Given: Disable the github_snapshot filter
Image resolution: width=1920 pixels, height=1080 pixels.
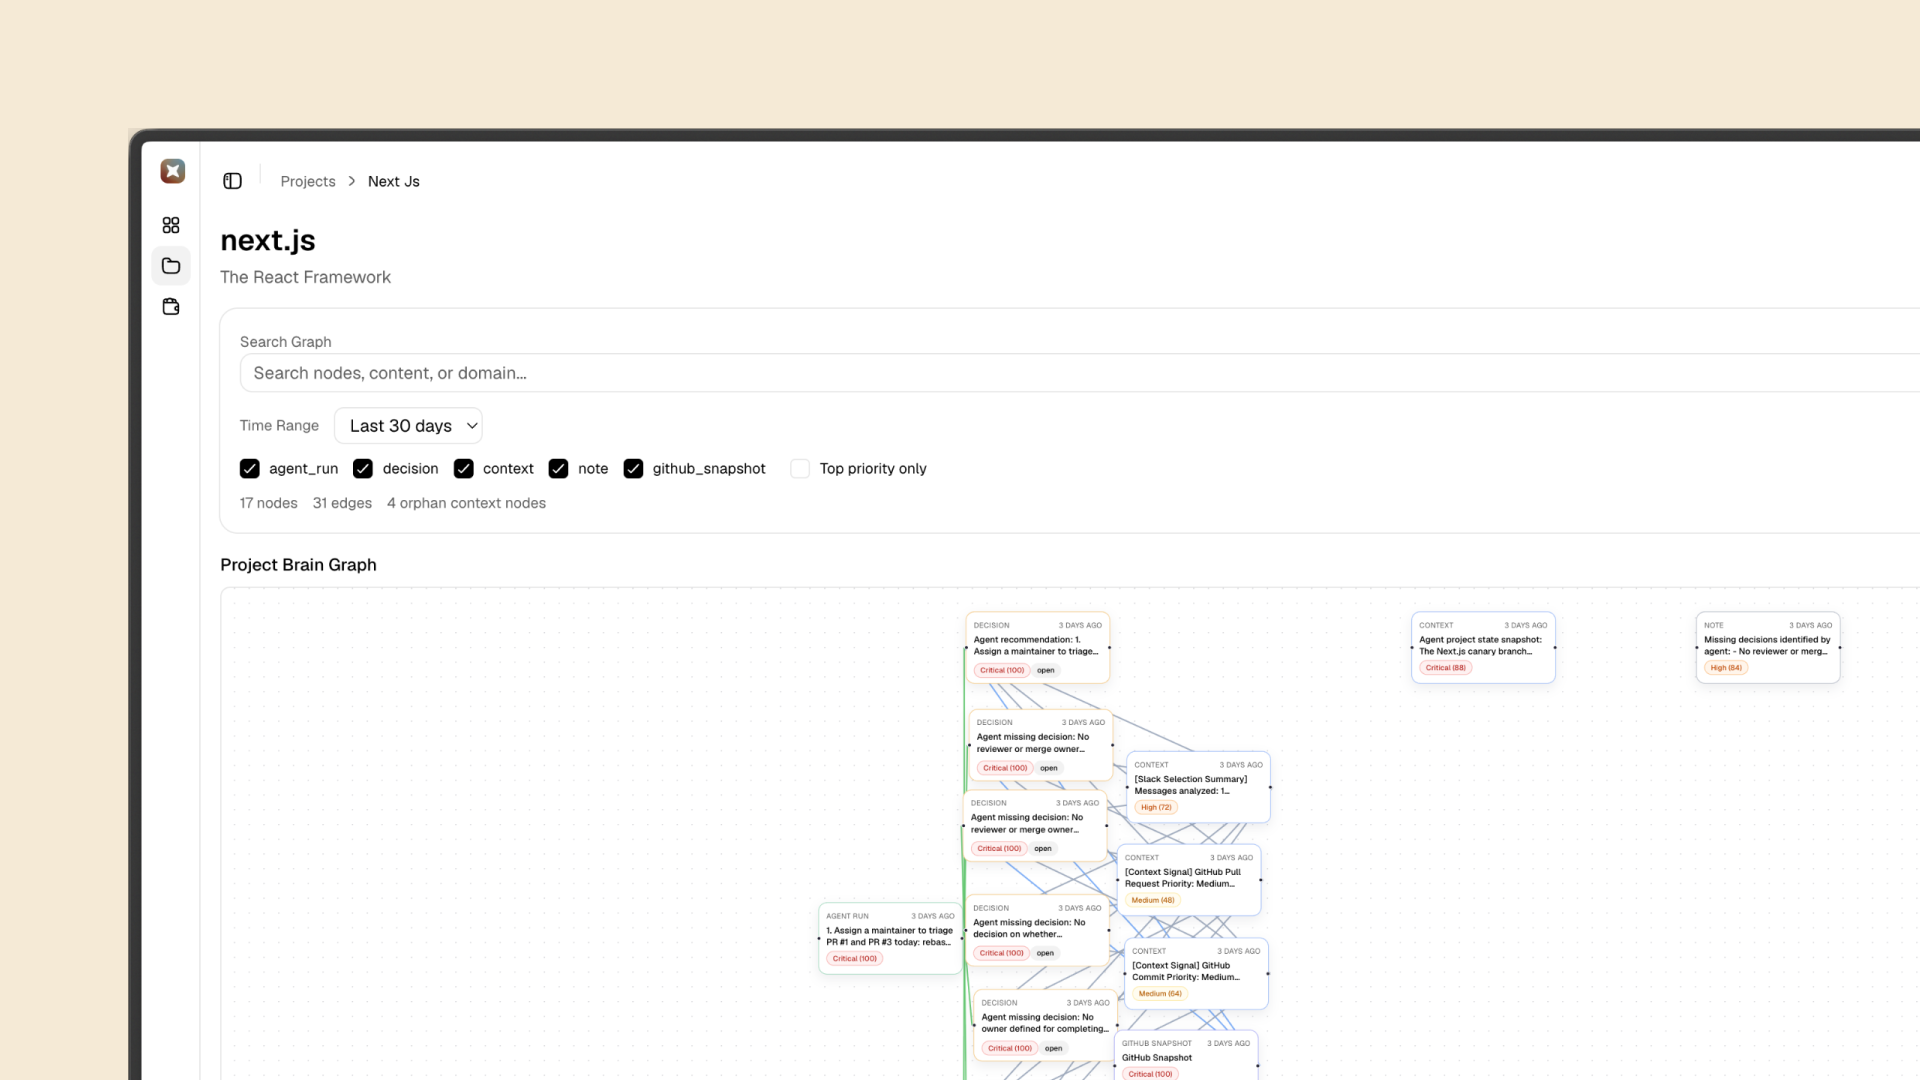Looking at the screenshot, I should [633, 468].
